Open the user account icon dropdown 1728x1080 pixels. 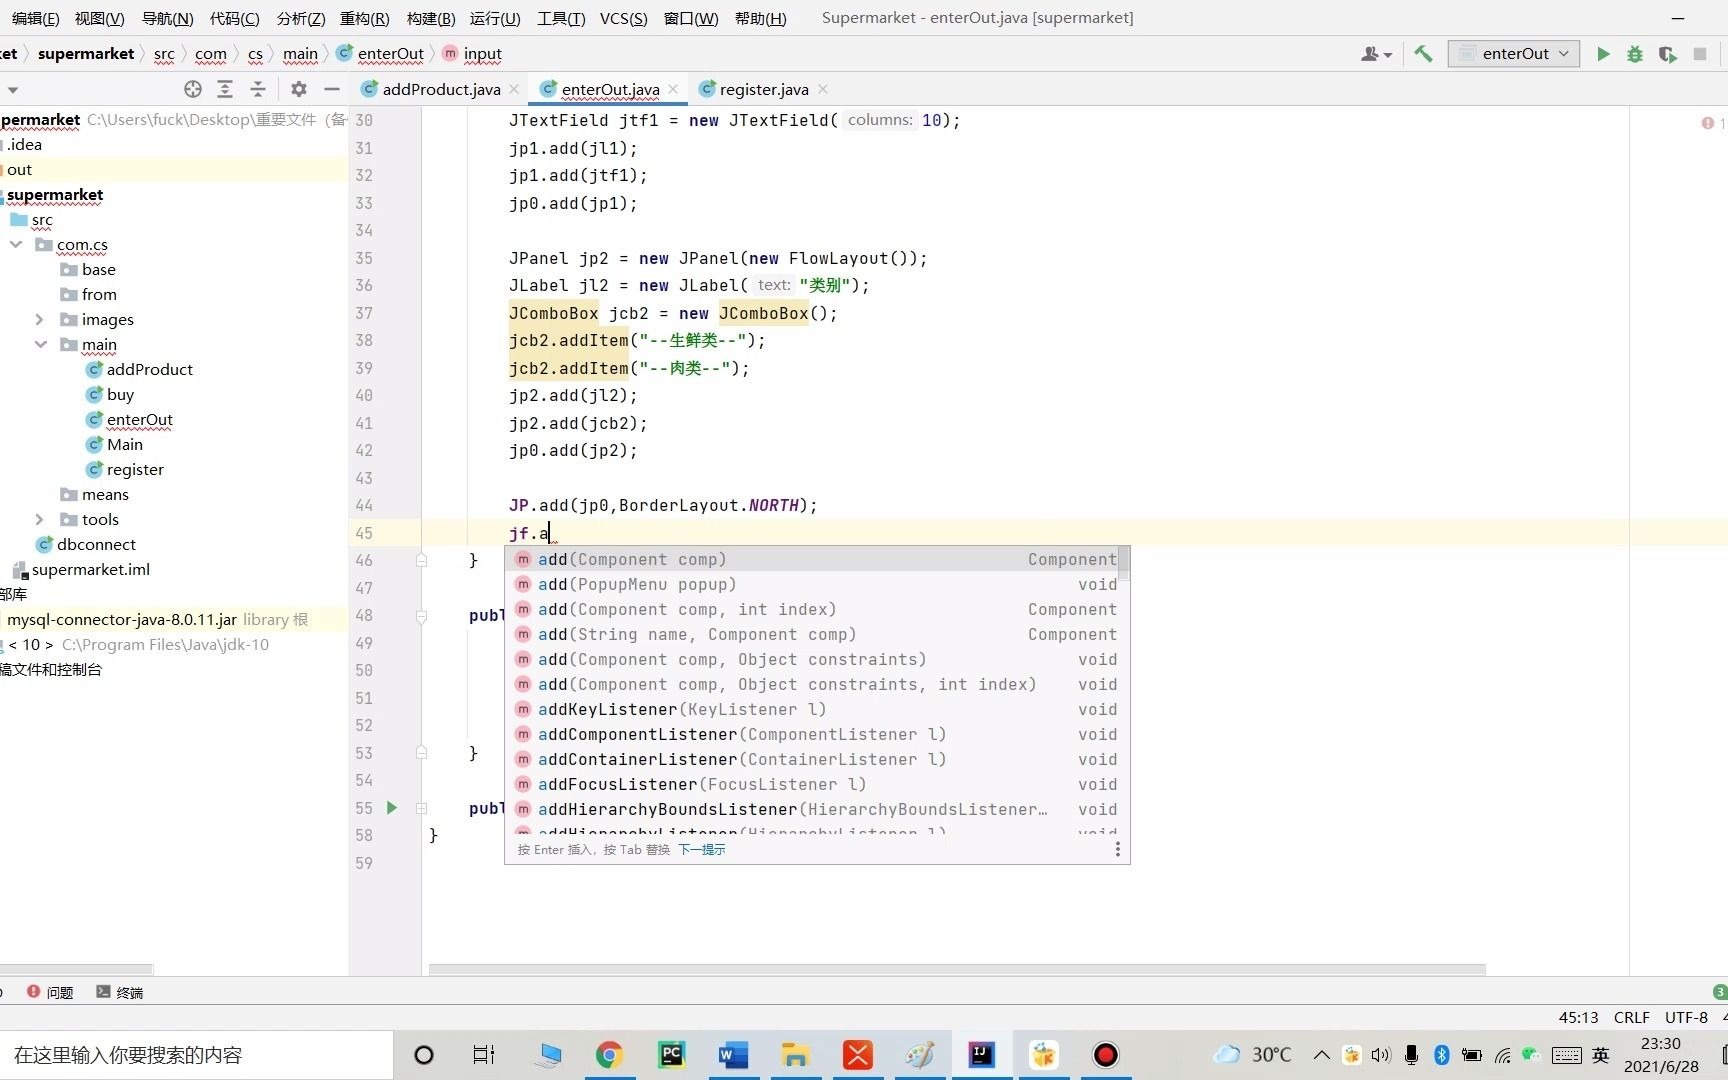(1376, 54)
